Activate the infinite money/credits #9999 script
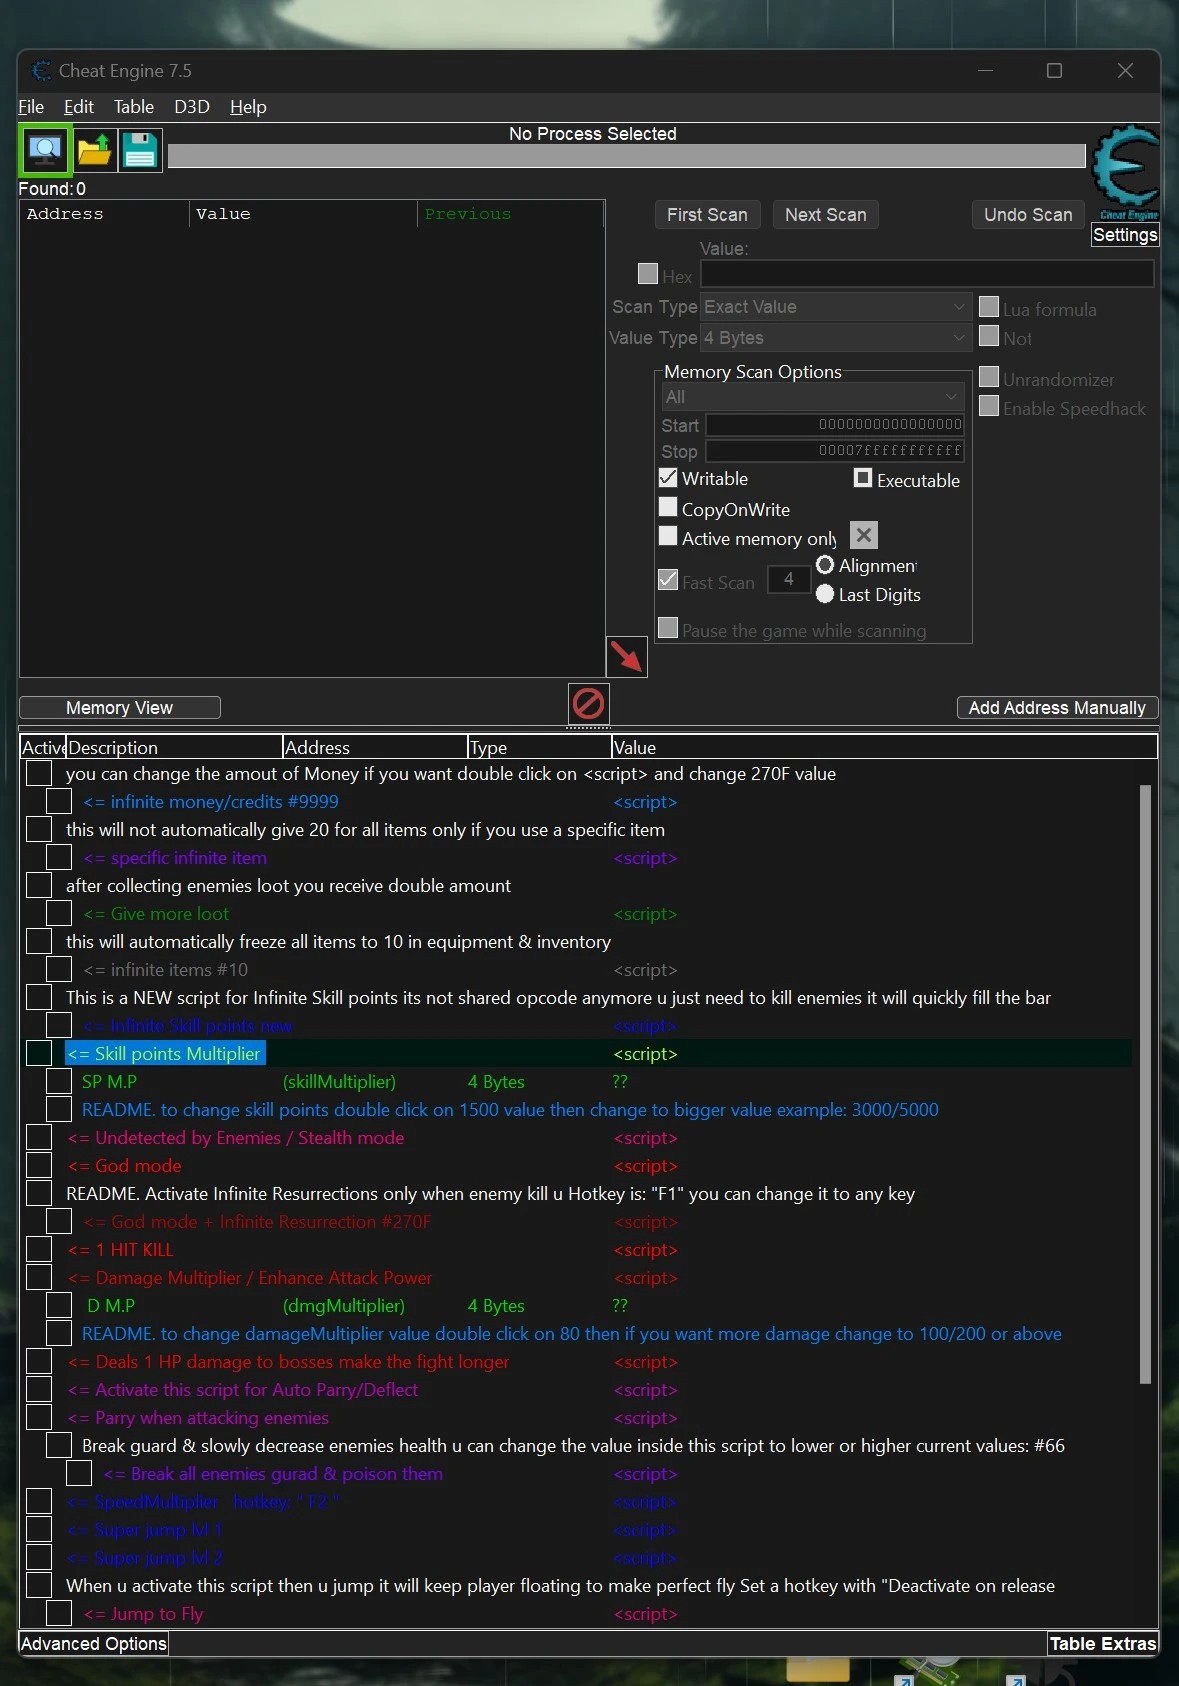The image size is (1179, 1686). click(x=59, y=801)
